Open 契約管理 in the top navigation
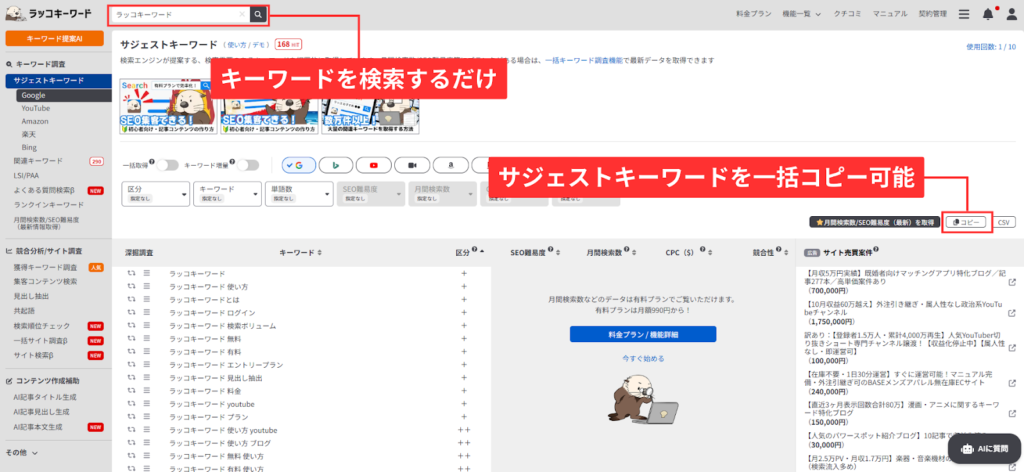Image resolution: width=1024 pixels, height=472 pixels. click(933, 14)
